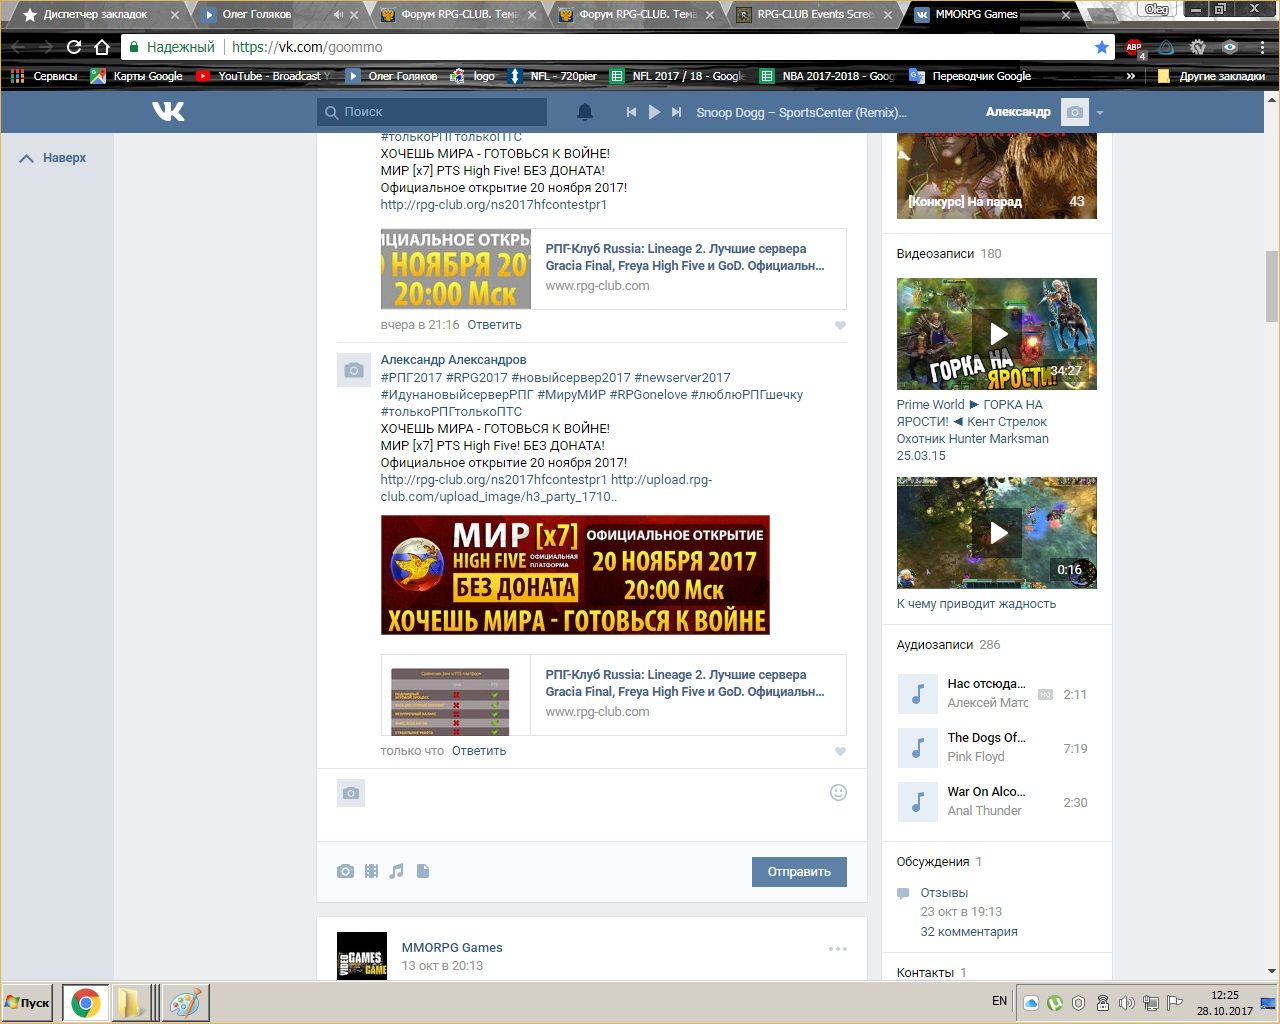
Task: Click the address bar URL
Action: [x=307, y=47]
